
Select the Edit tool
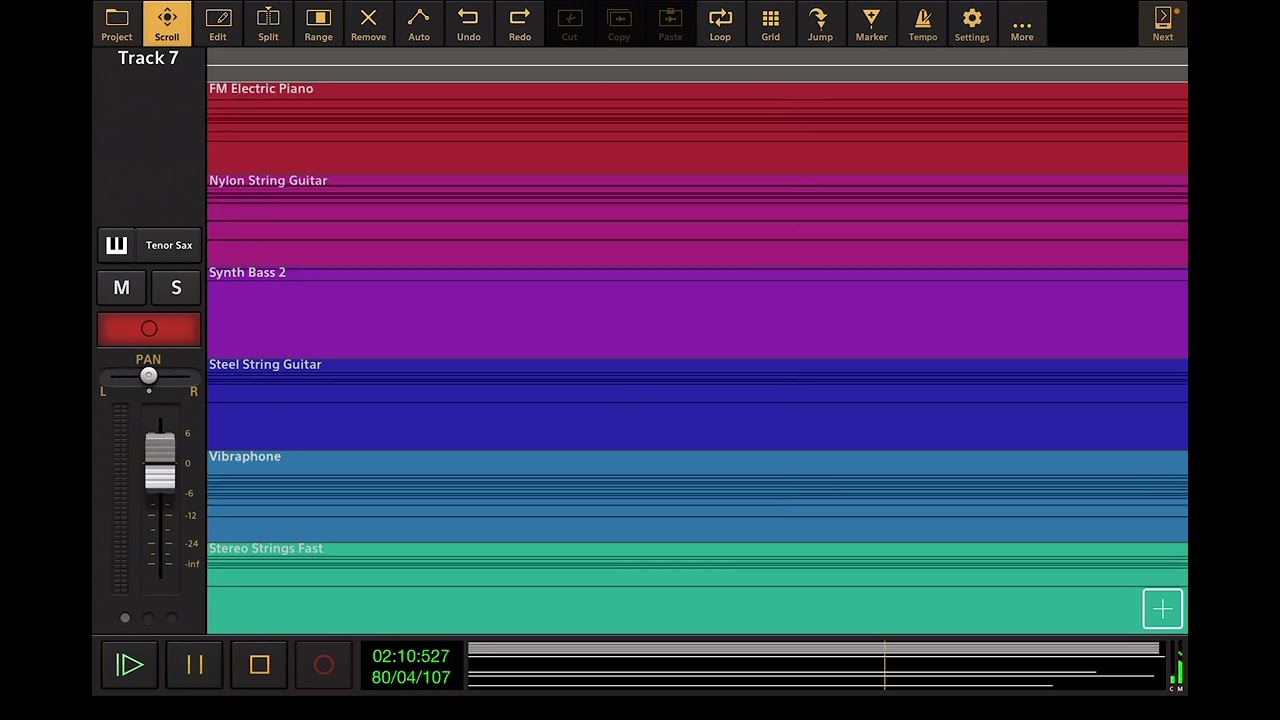[218, 24]
